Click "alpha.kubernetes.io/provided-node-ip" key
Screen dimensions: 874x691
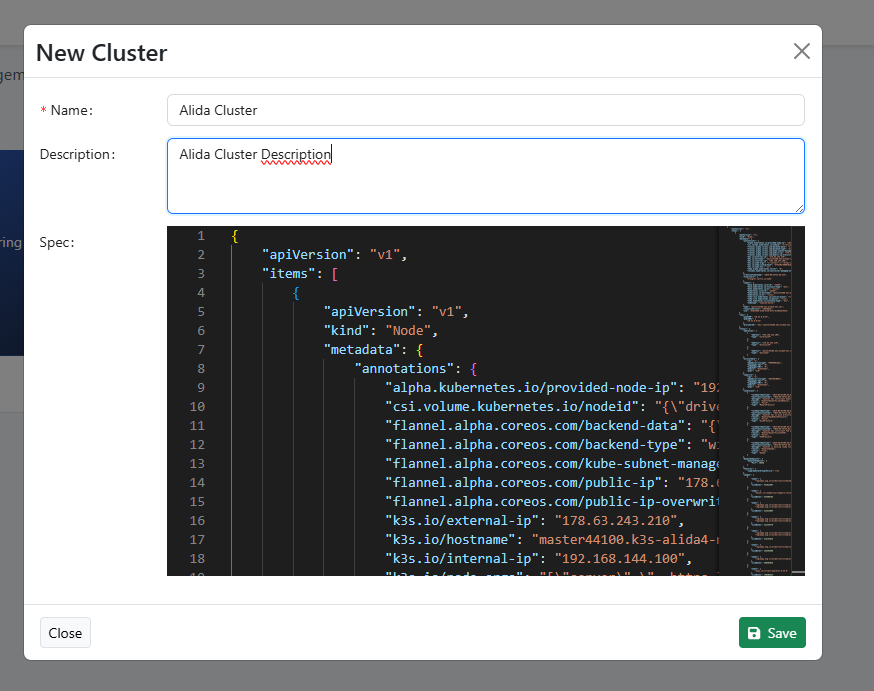click(531, 387)
